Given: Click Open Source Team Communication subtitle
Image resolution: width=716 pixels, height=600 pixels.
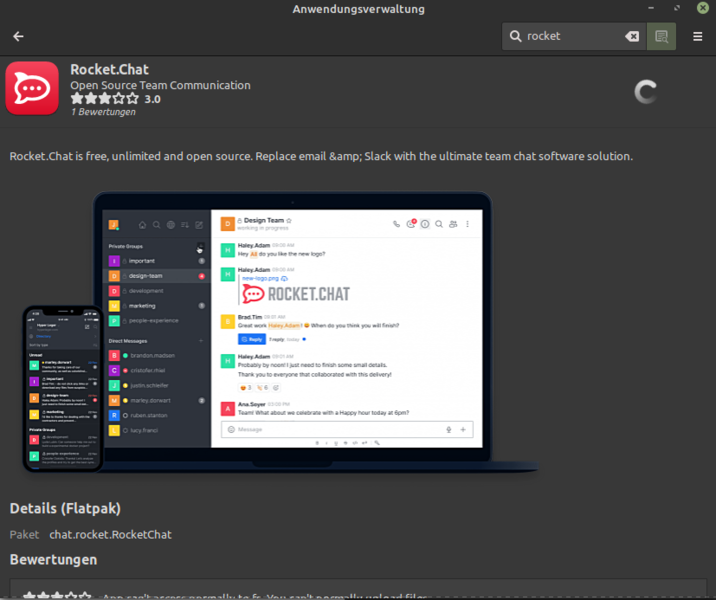Looking at the screenshot, I should click(x=160, y=85).
